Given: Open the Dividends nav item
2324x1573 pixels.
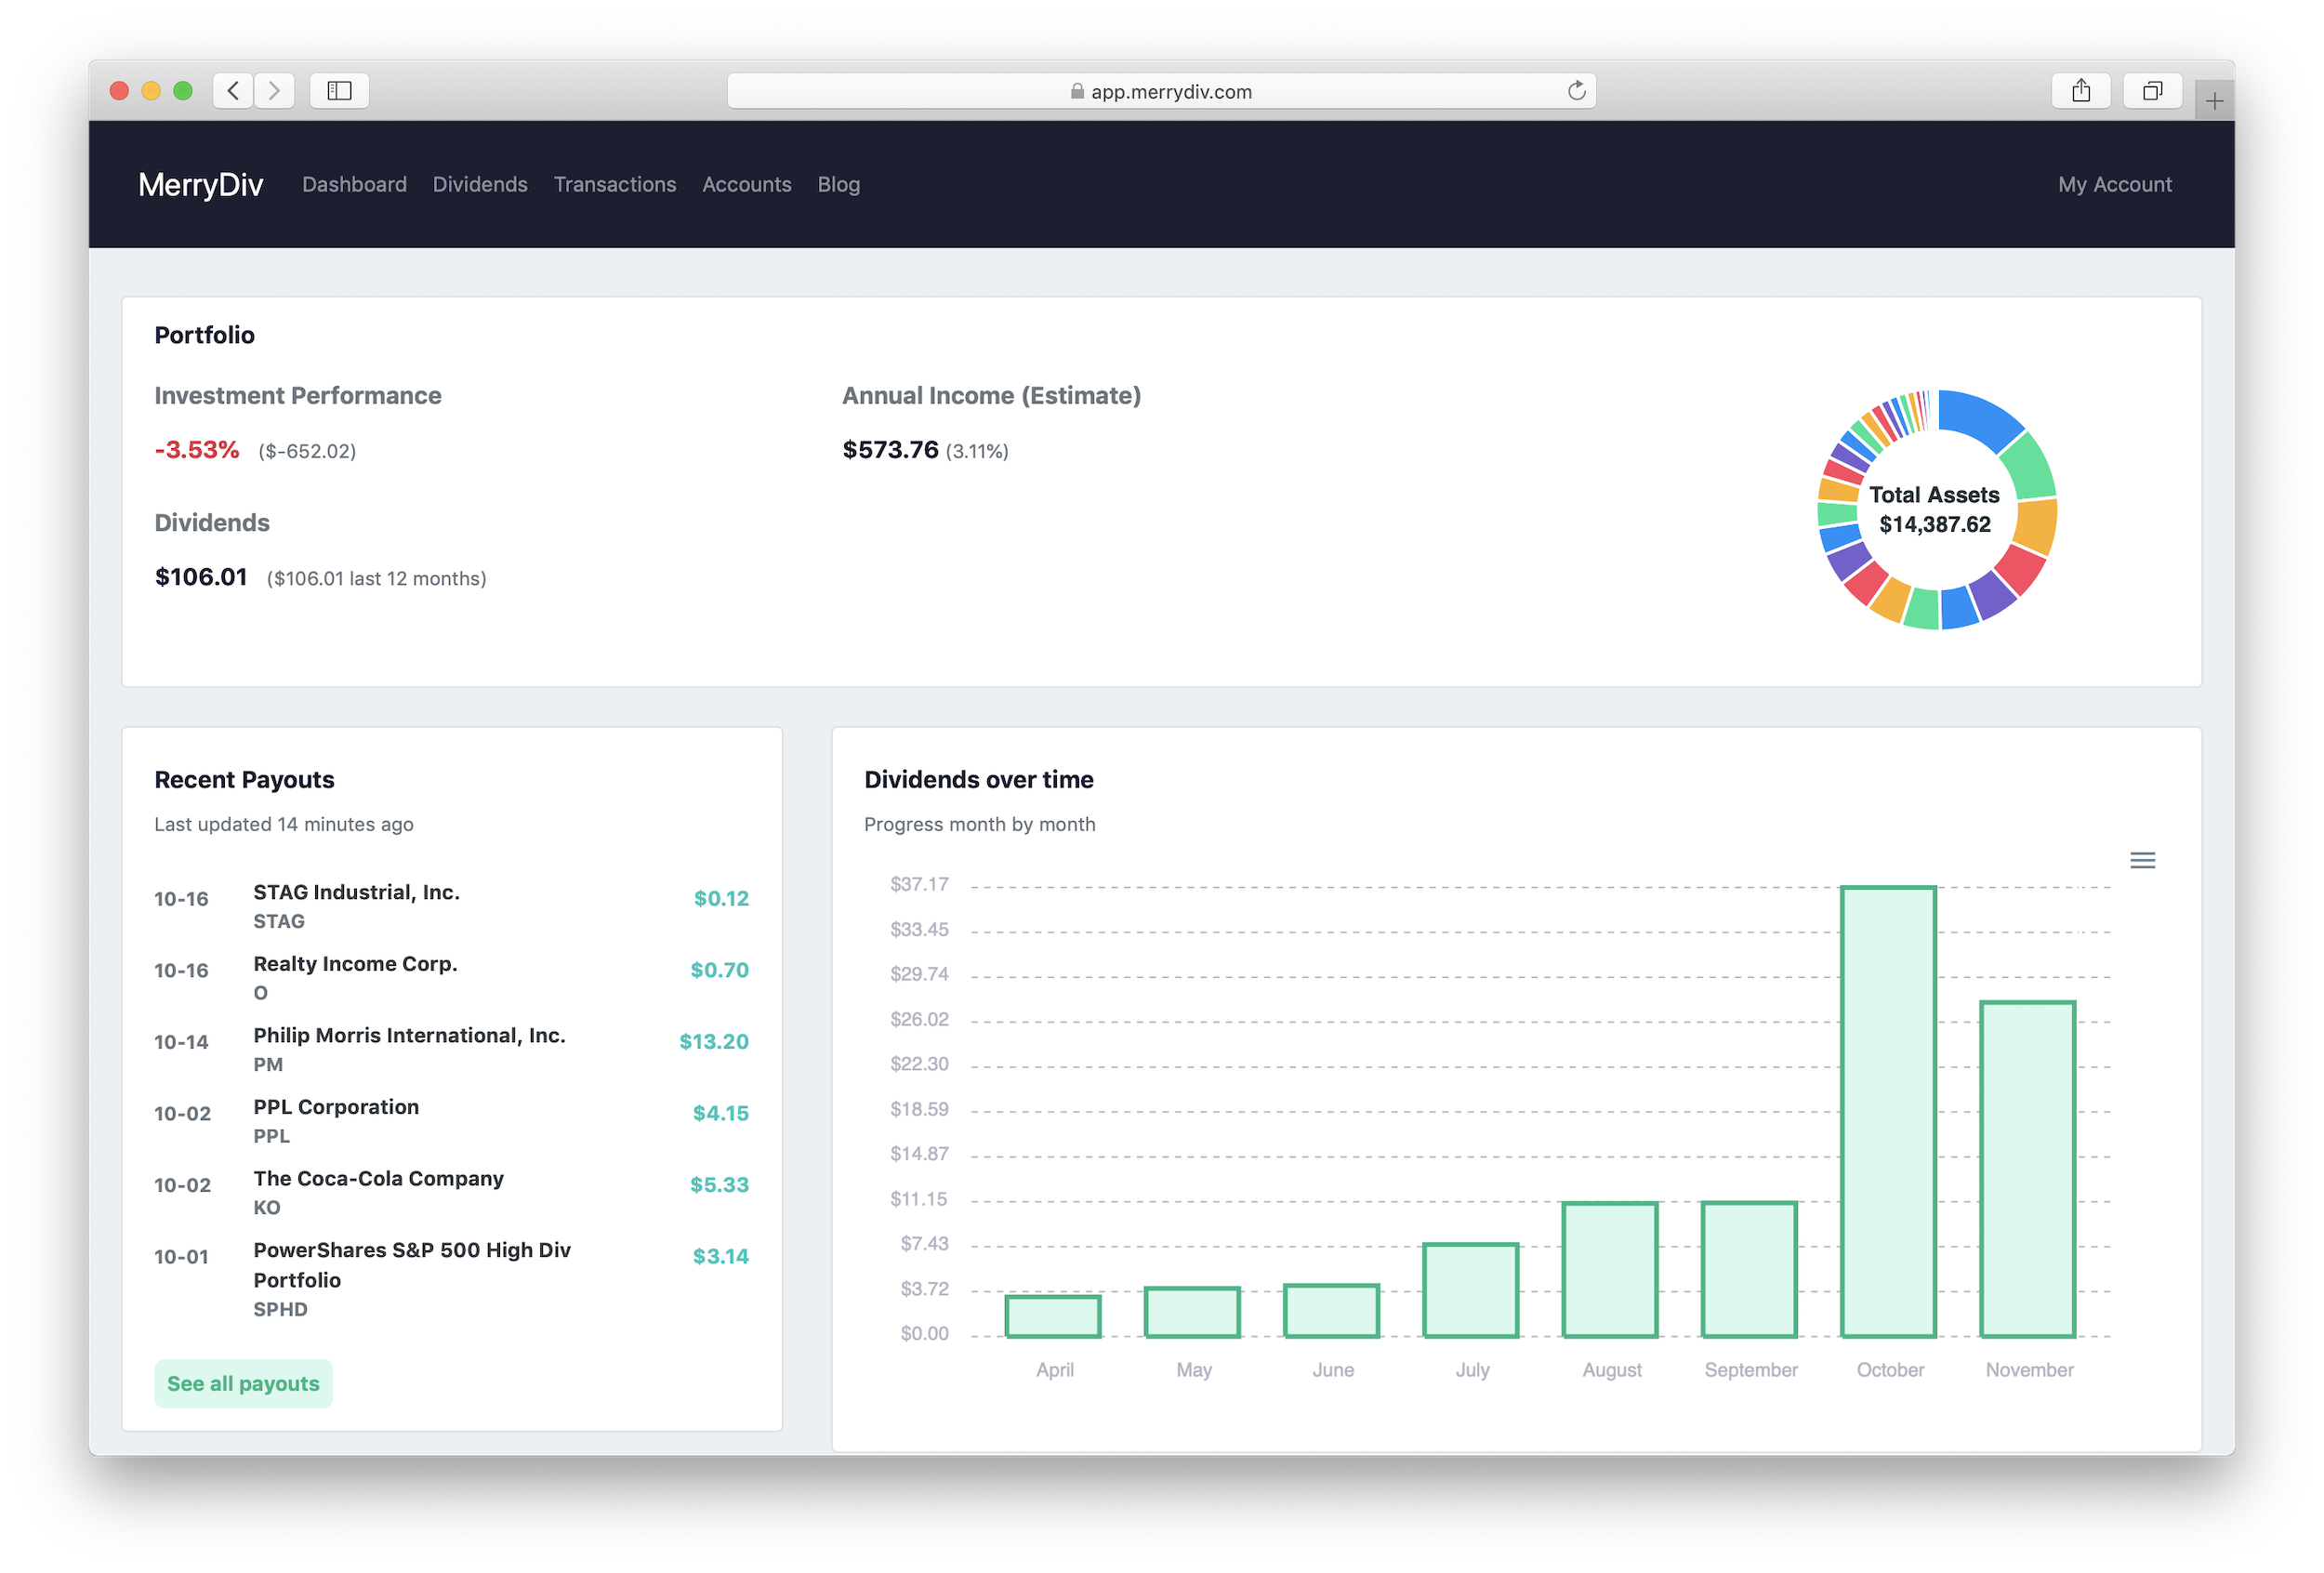Looking at the screenshot, I should [x=480, y=184].
